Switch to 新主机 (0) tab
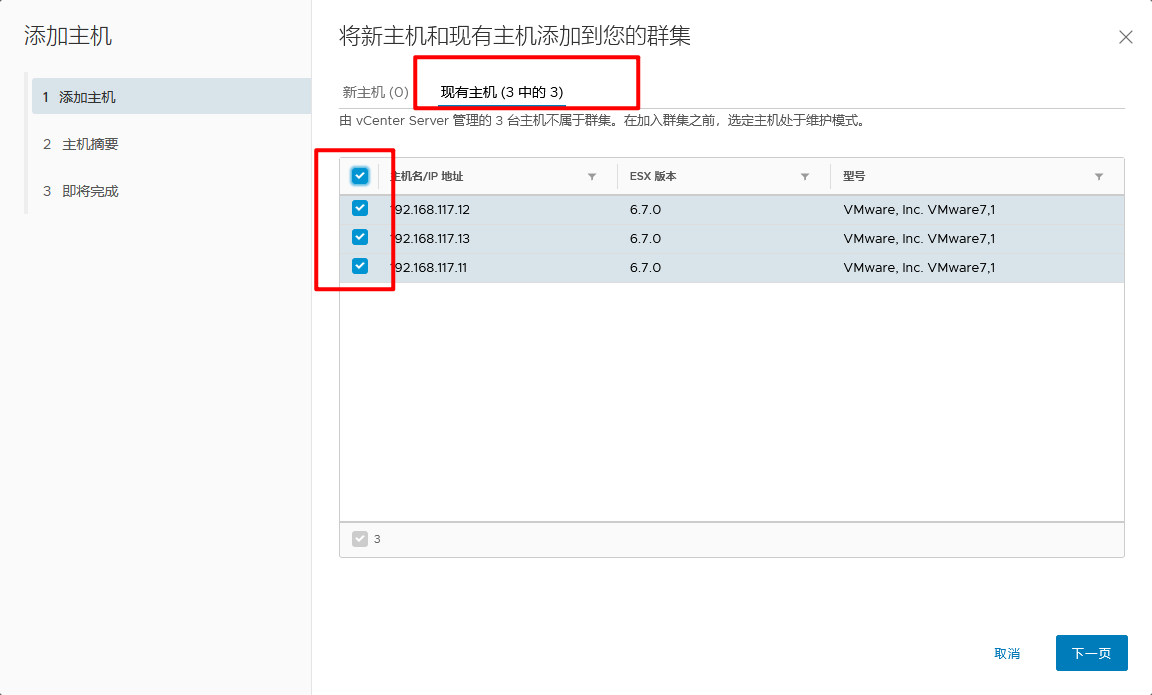Viewport: 1152px width, 695px height. (375, 92)
